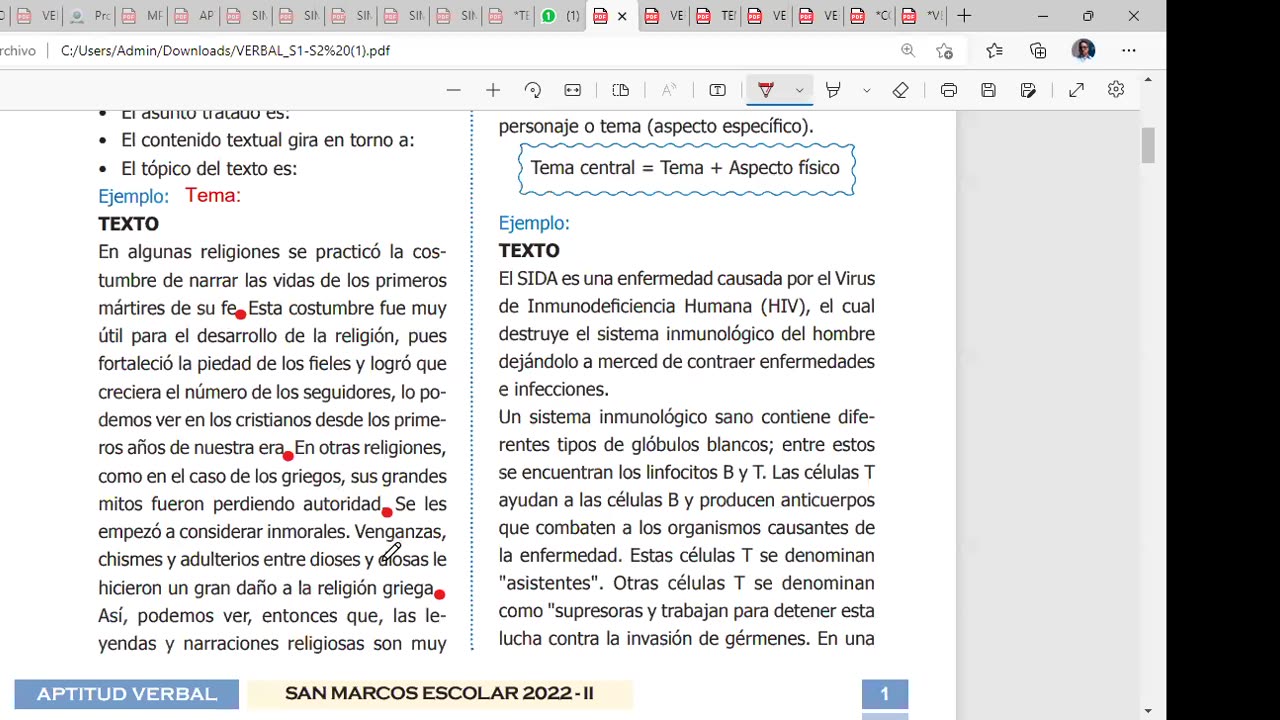Screen dimensions: 1280x720
Task: Switch to the 'AP' tab
Action: (194, 16)
